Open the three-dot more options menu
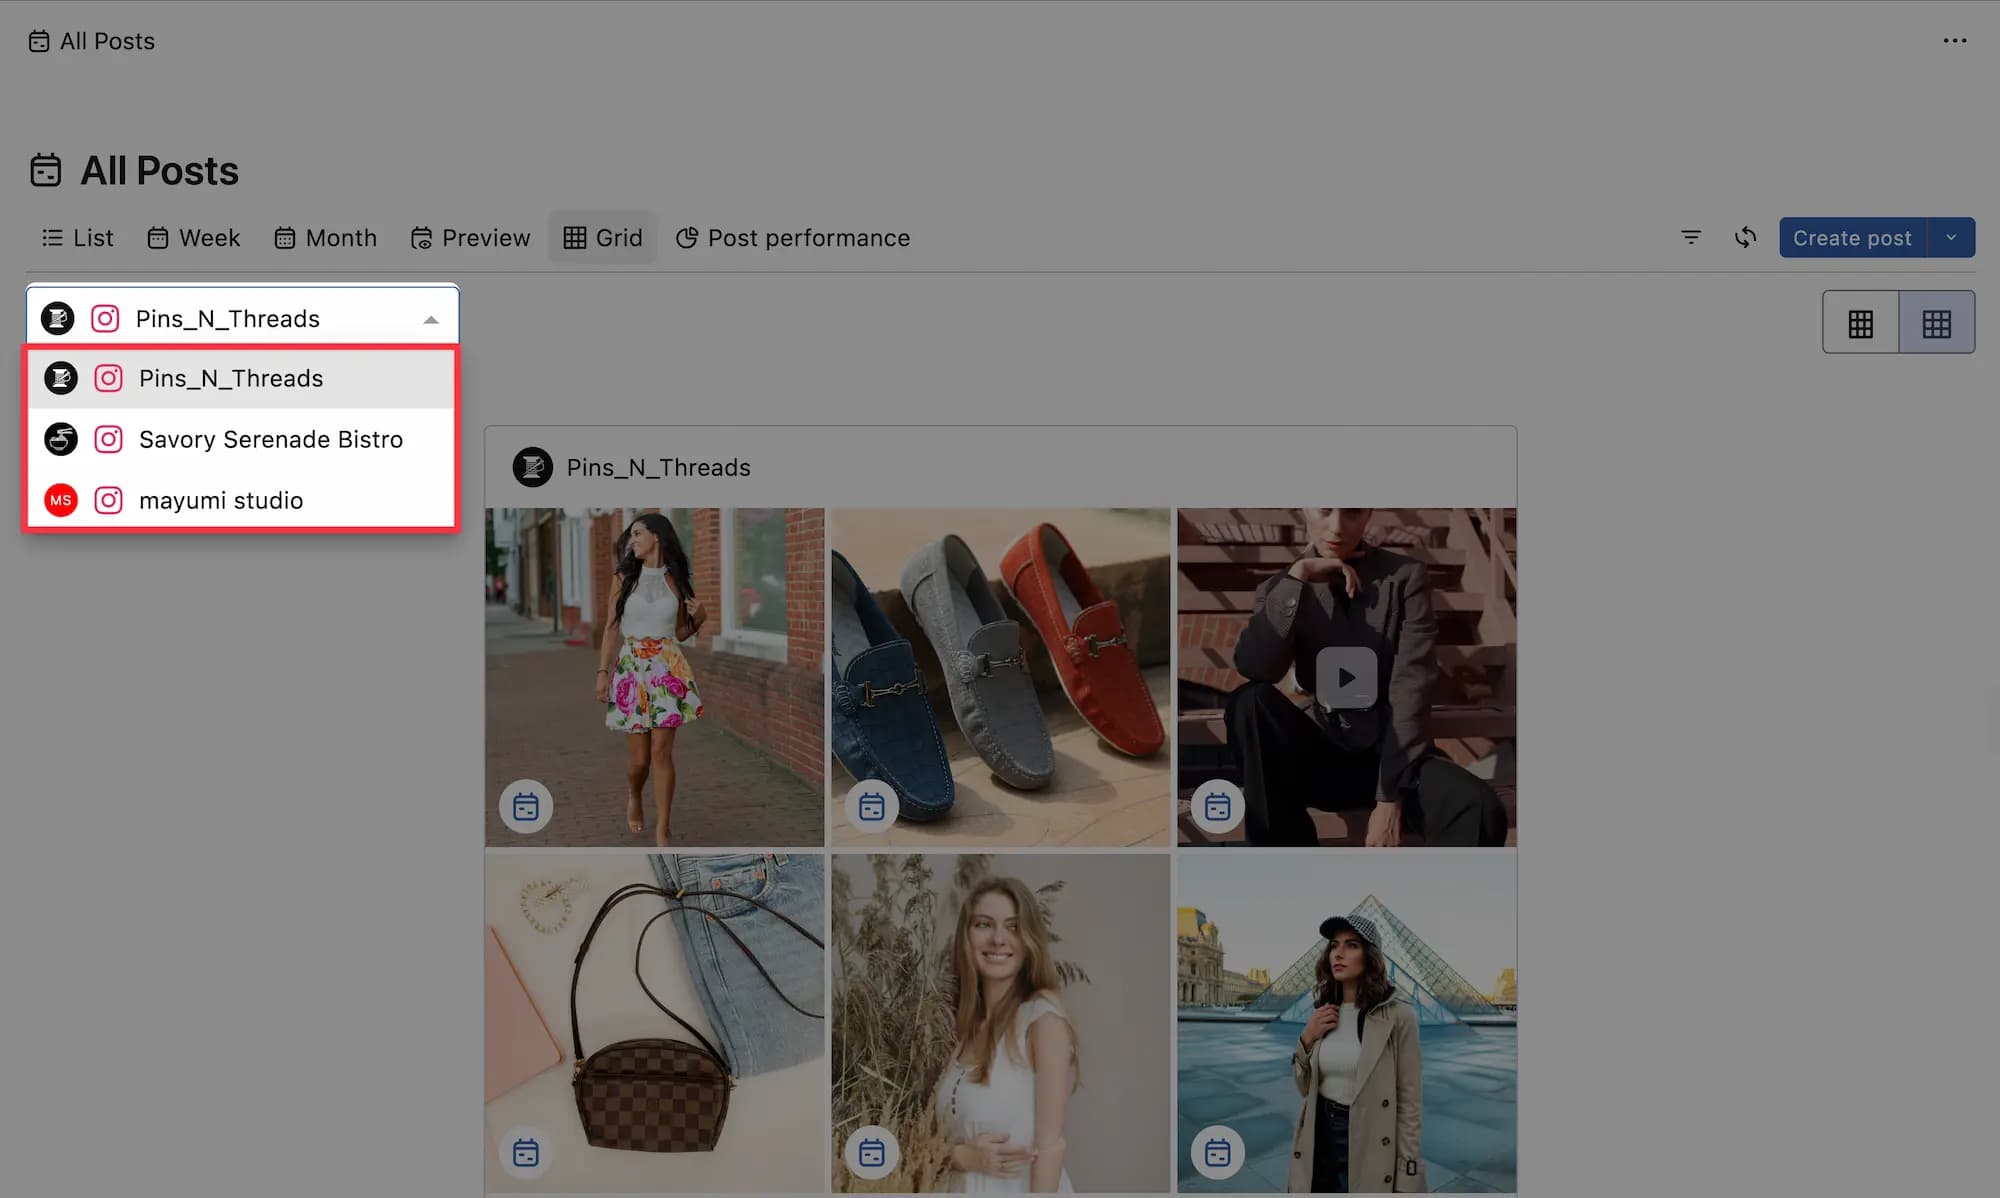The height and width of the screenshot is (1198, 2000). (x=1955, y=41)
